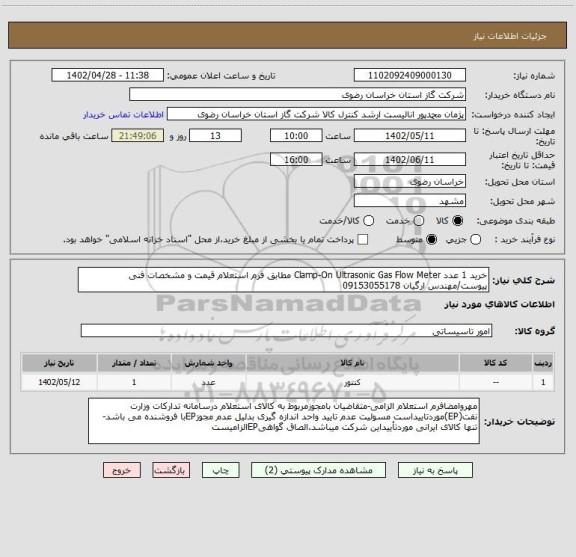Click buyer organization name field

click(x=297, y=94)
